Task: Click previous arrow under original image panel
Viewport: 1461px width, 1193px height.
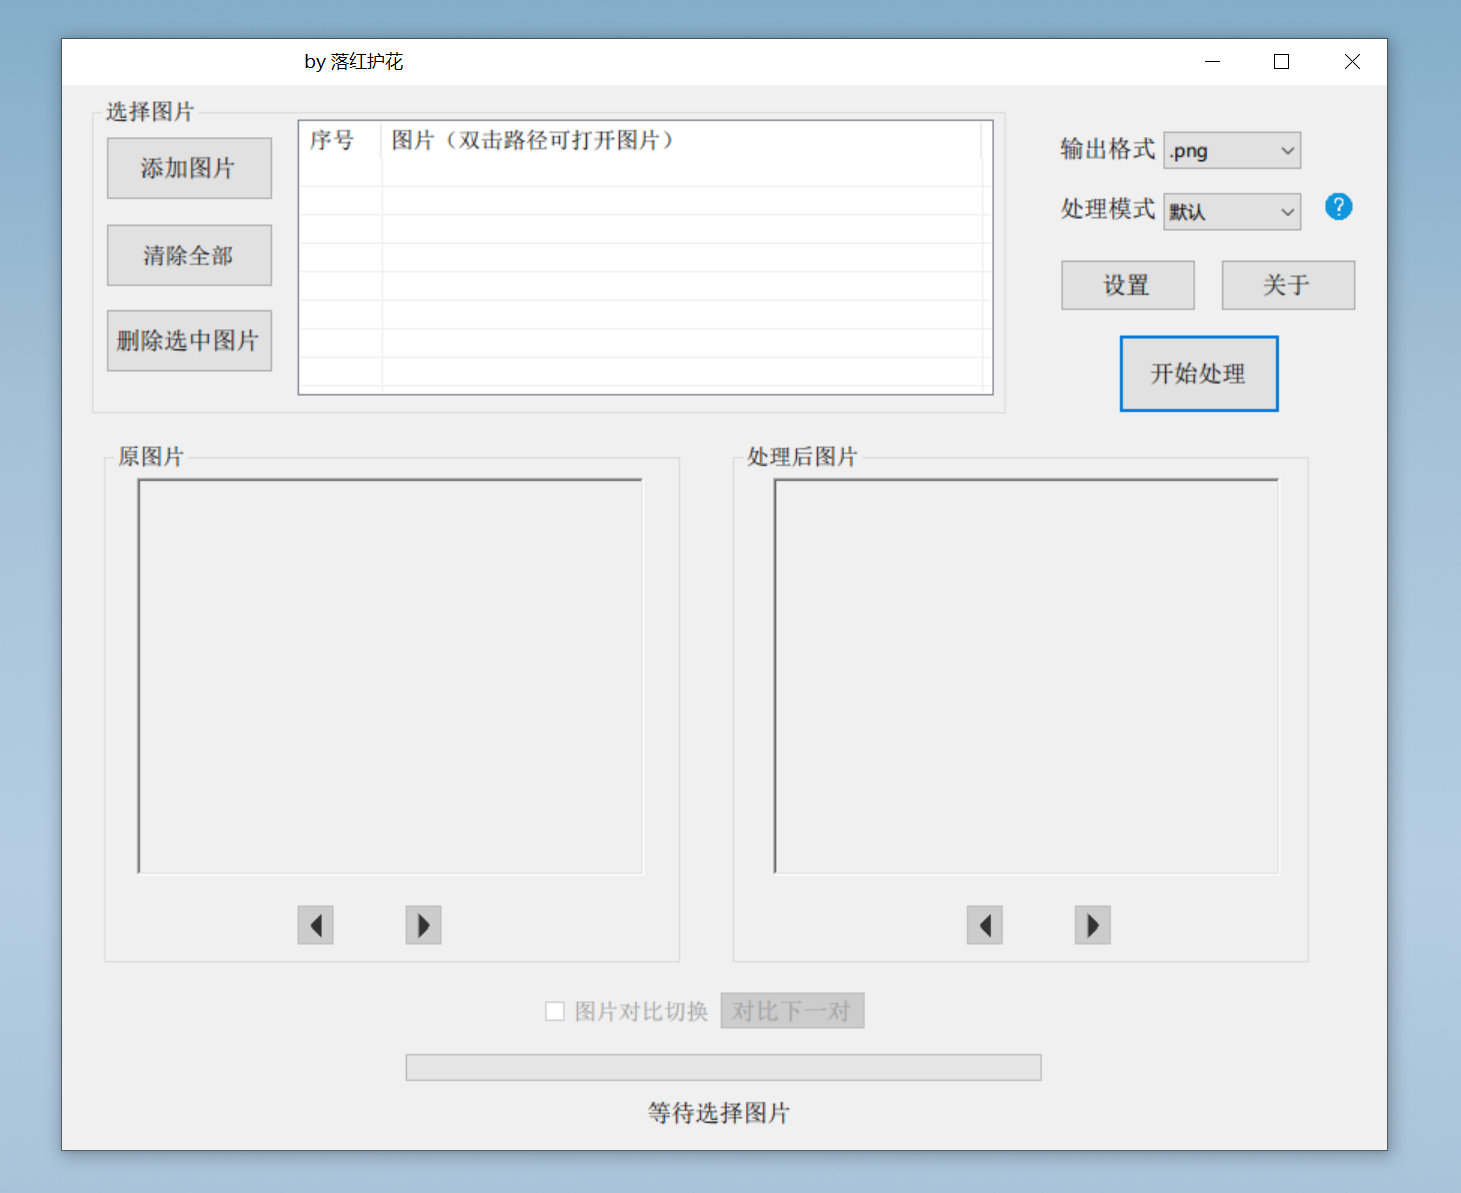Action: pyautogui.click(x=315, y=925)
